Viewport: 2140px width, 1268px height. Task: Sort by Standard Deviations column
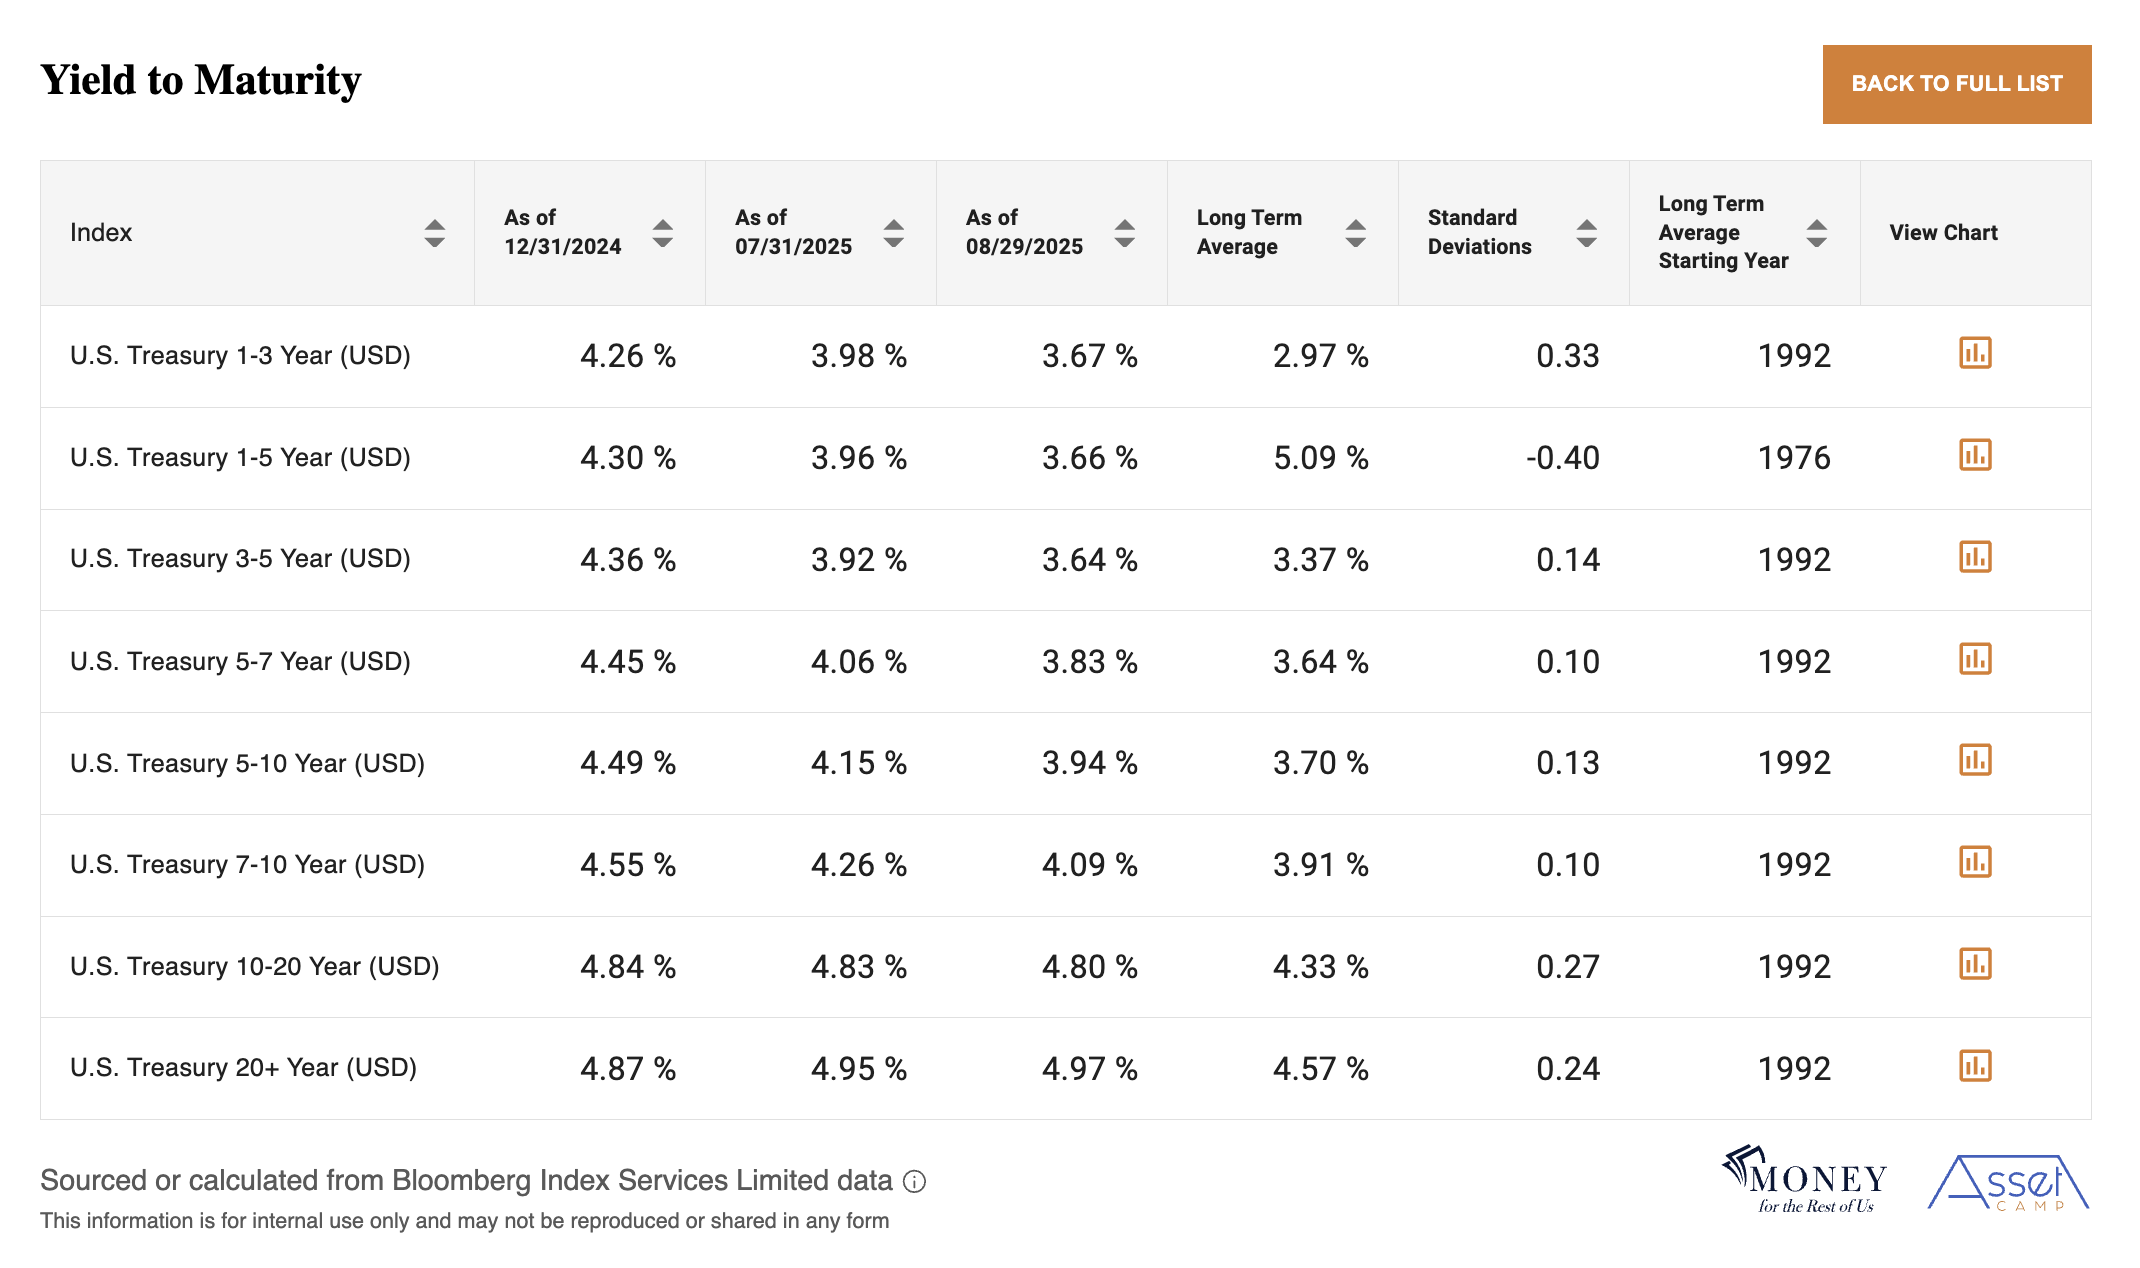pyautogui.click(x=1586, y=233)
